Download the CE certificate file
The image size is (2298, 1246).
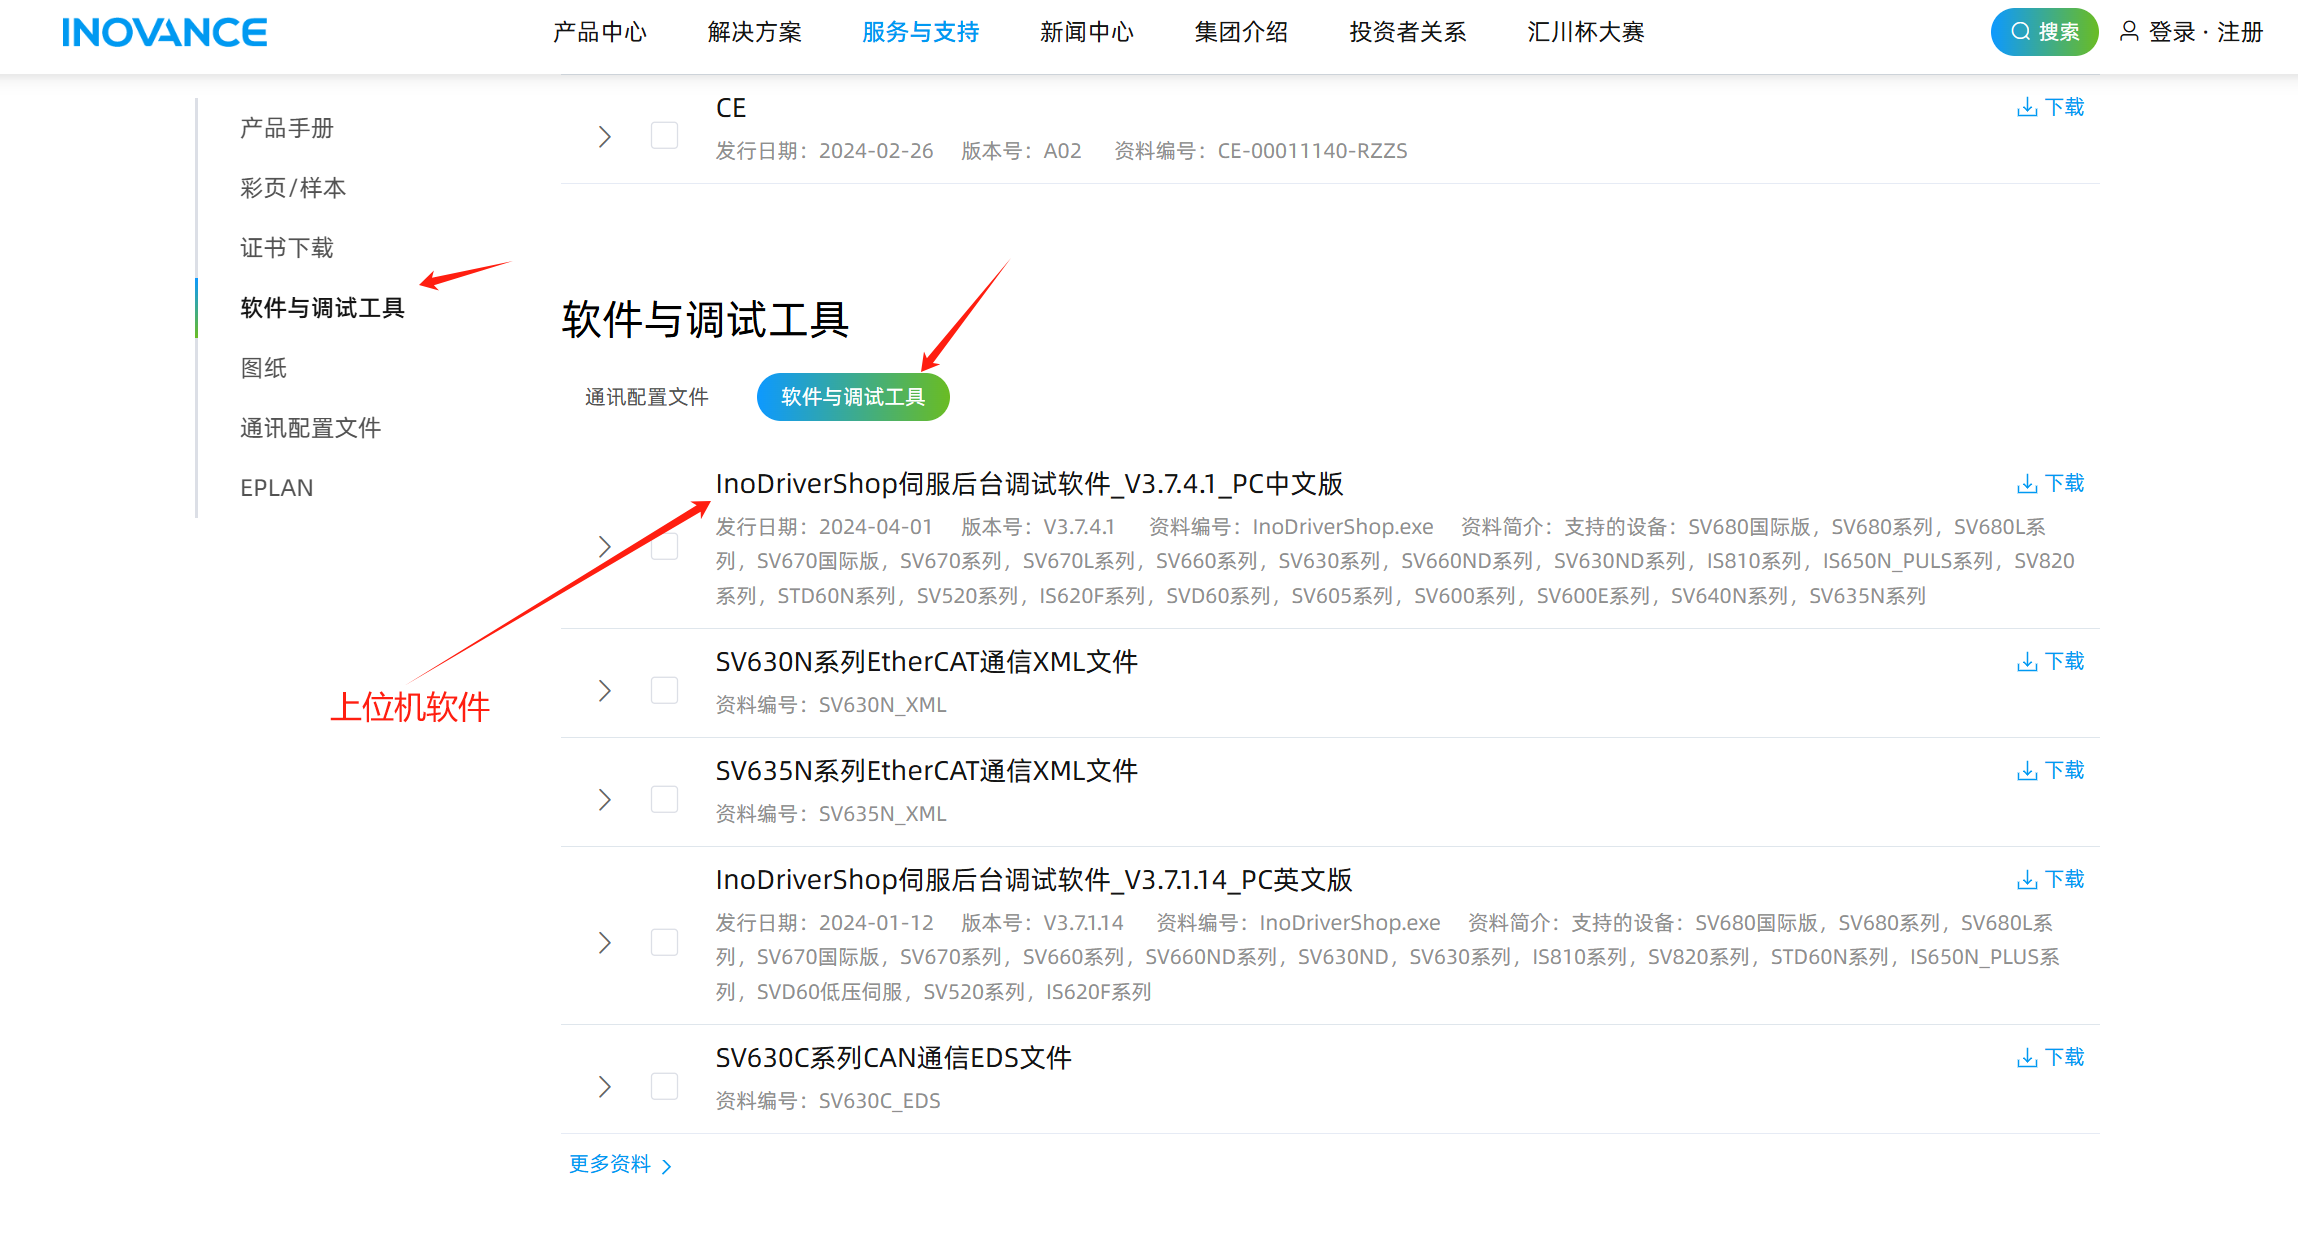(x=2050, y=107)
